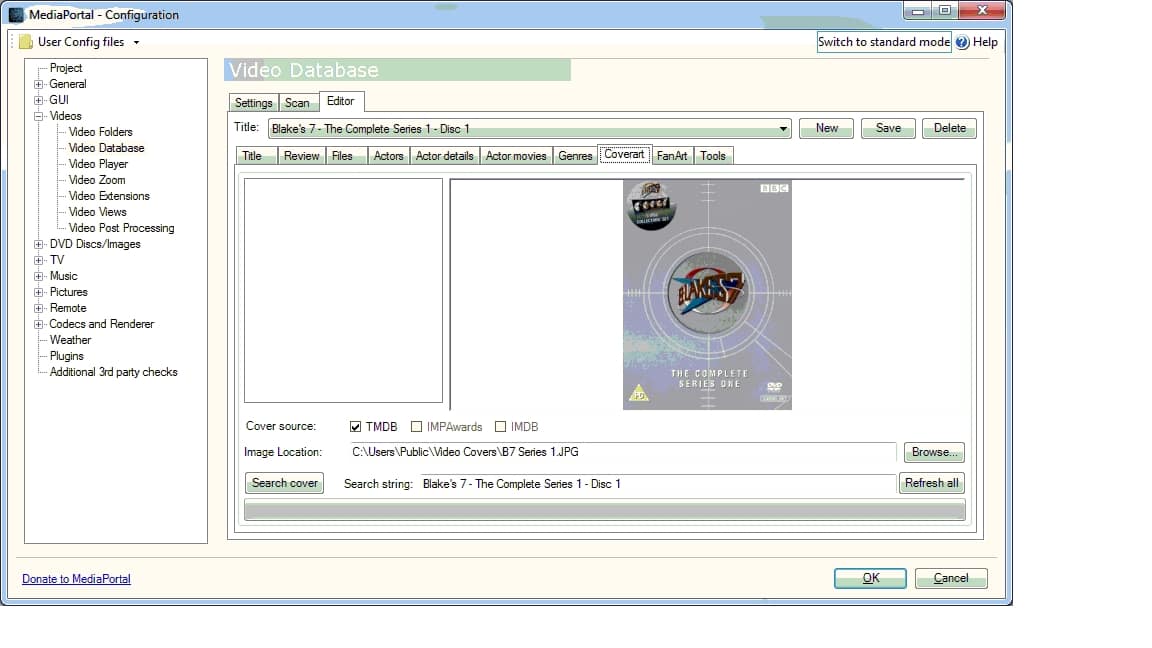Screen dimensions: 1152x648
Task: Expand the GUI tree node
Action: tap(39, 101)
